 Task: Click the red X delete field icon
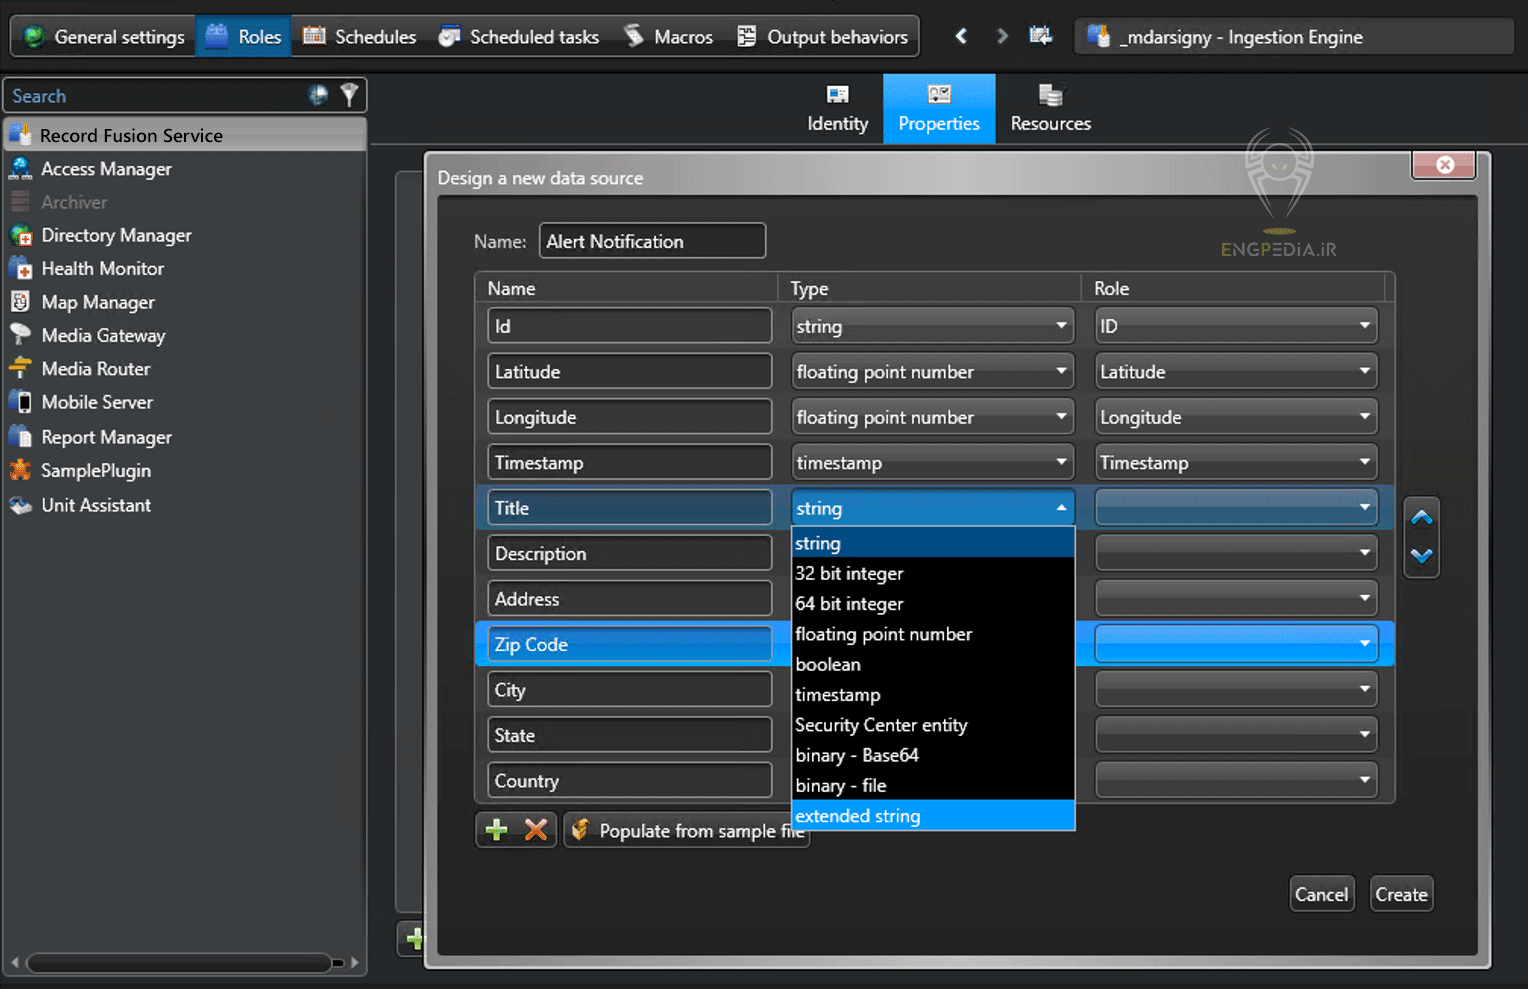click(536, 830)
